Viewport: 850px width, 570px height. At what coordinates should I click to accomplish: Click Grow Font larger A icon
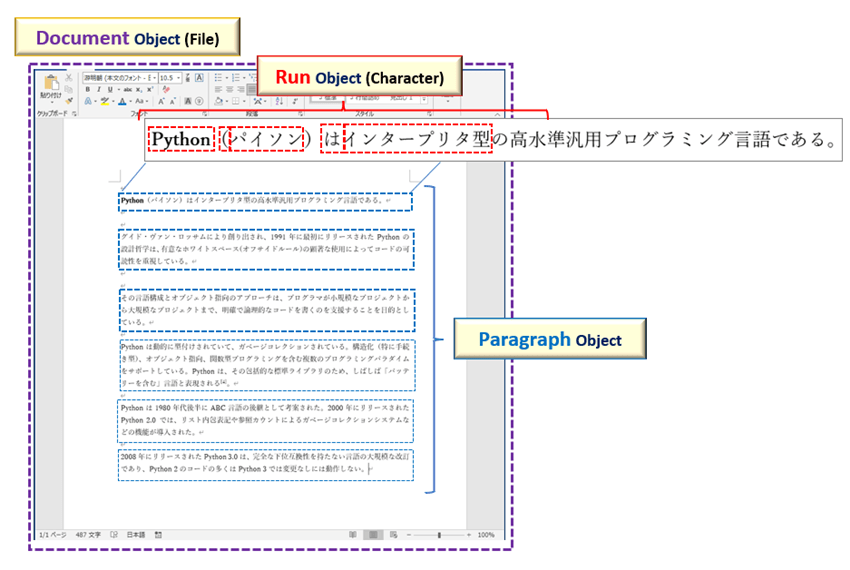(161, 101)
